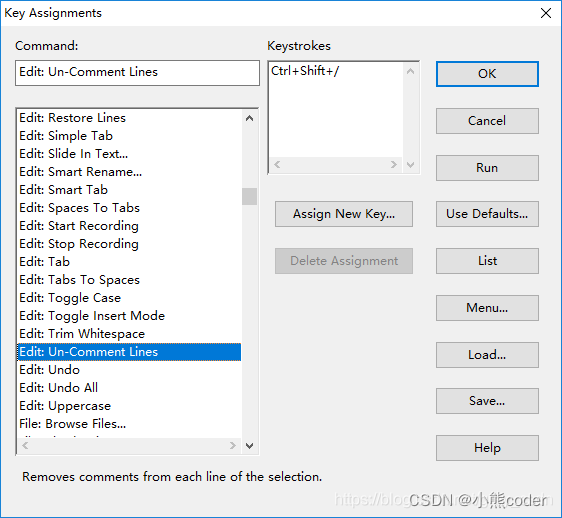Select Edit: Undo All in list
The height and width of the screenshot is (518, 562).
[129, 388]
